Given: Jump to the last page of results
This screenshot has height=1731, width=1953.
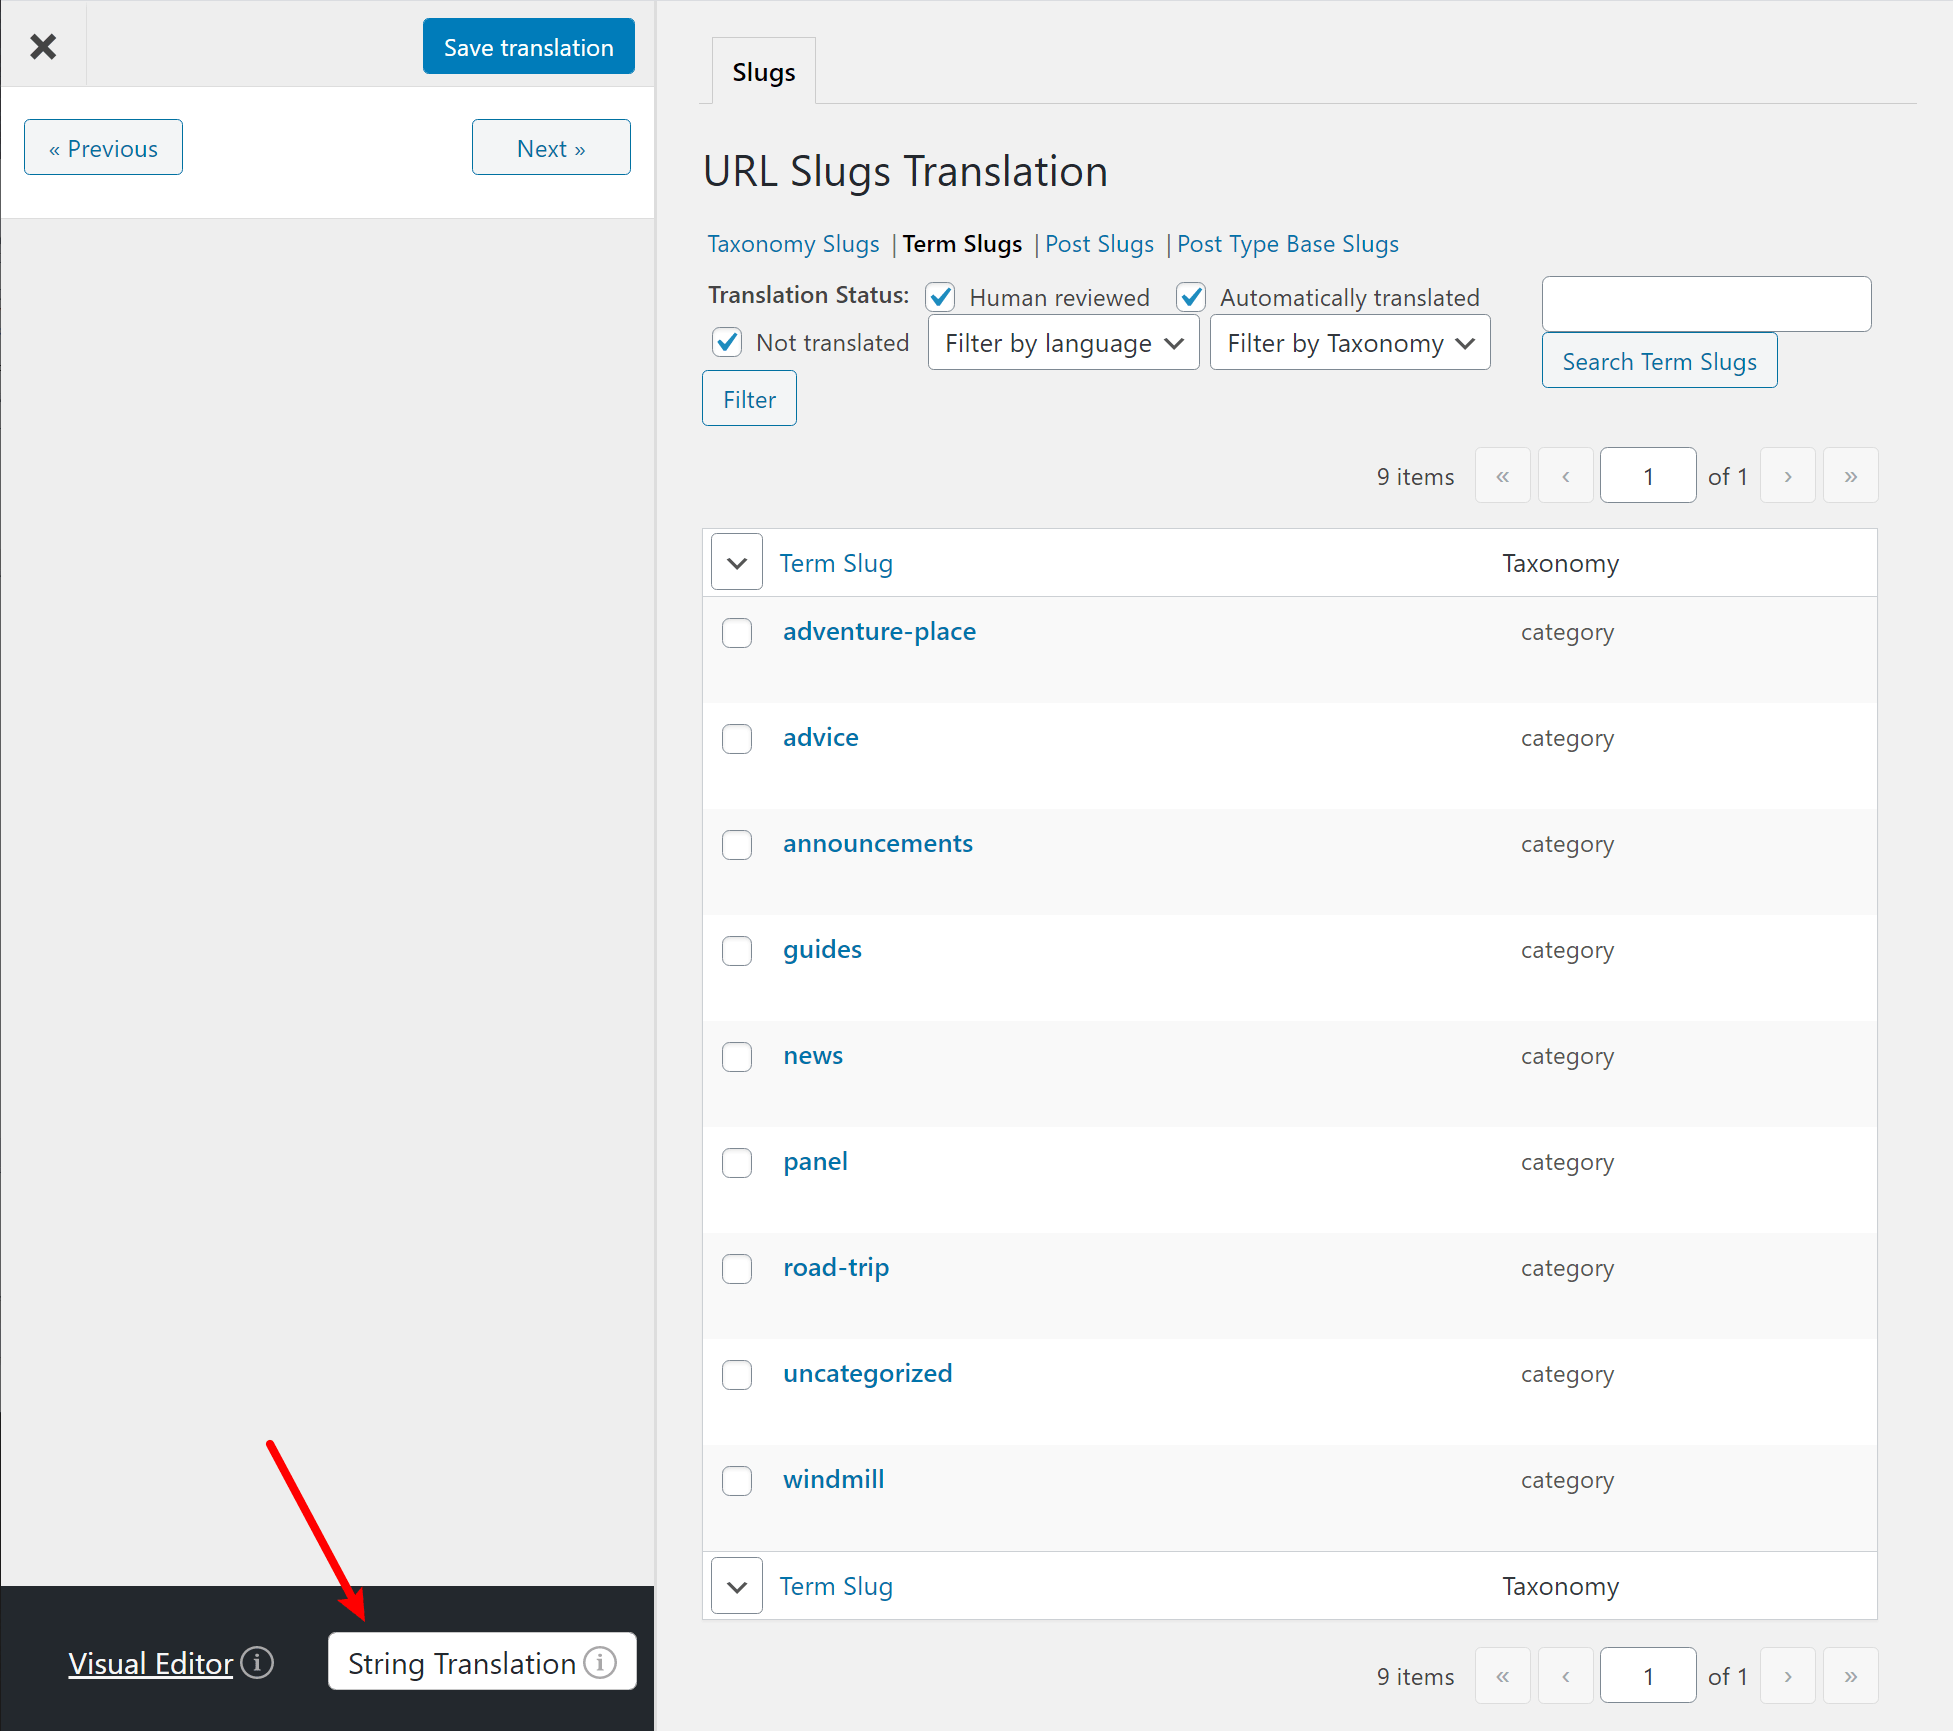Looking at the screenshot, I should (1850, 475).
